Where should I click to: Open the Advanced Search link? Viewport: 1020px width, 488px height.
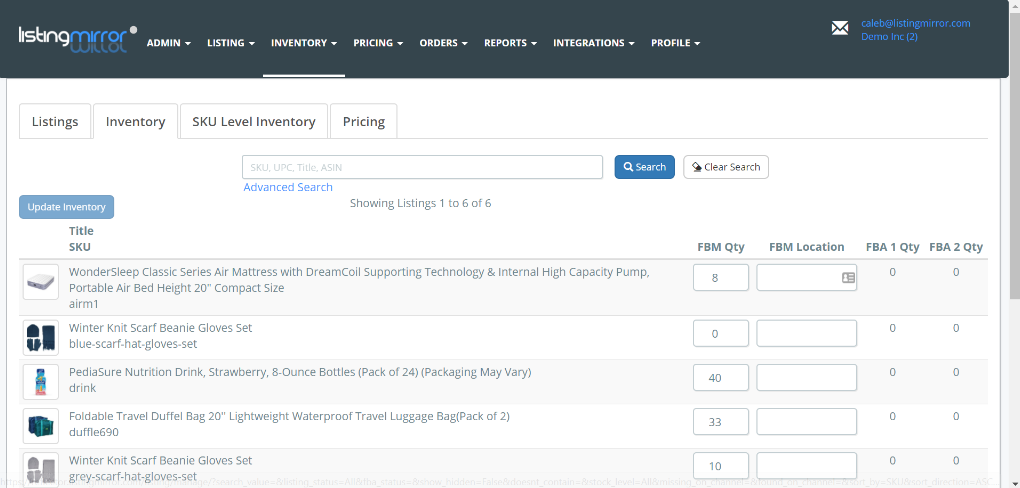[x=288, y=187]
